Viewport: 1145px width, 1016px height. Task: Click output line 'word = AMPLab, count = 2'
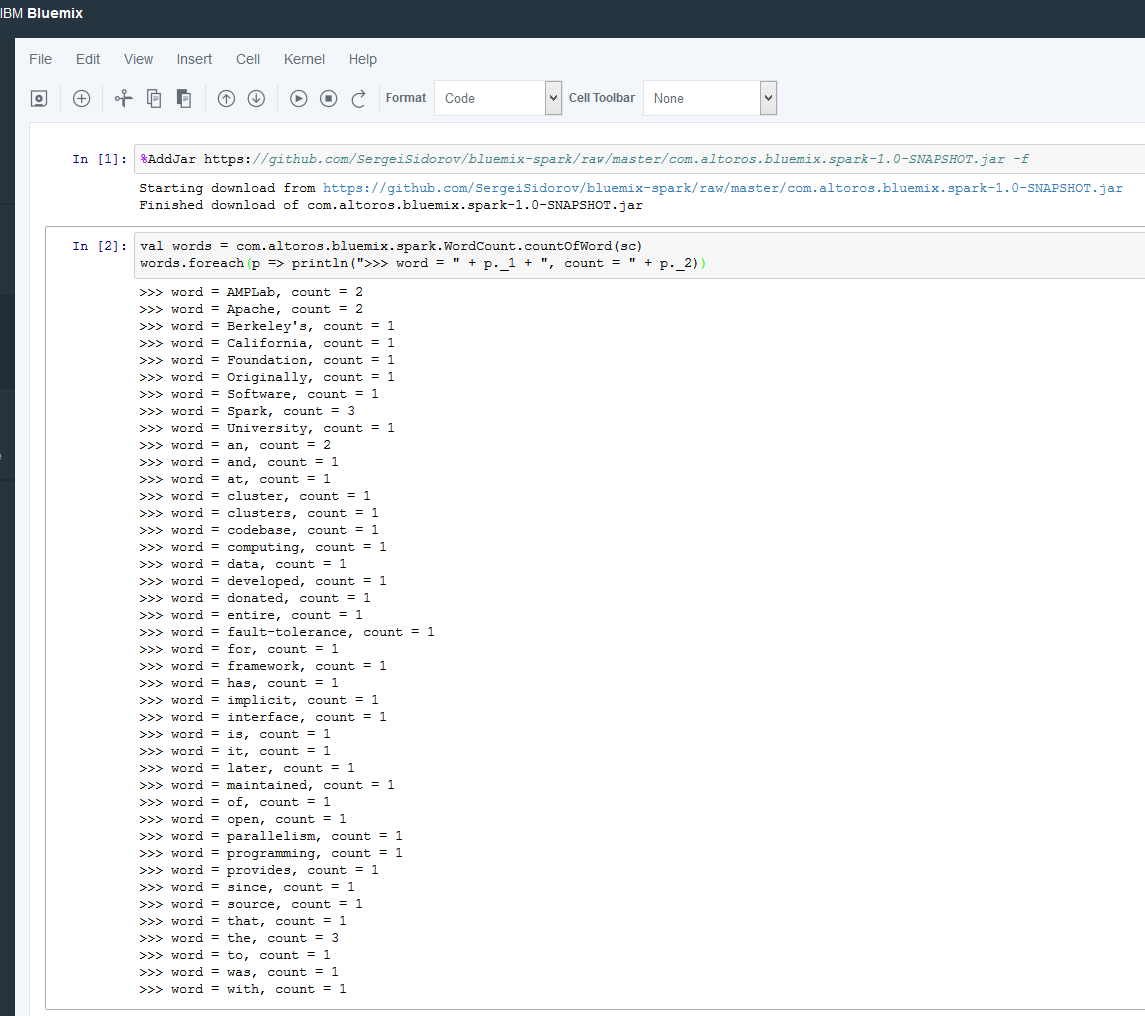click(x=251, y=292)
